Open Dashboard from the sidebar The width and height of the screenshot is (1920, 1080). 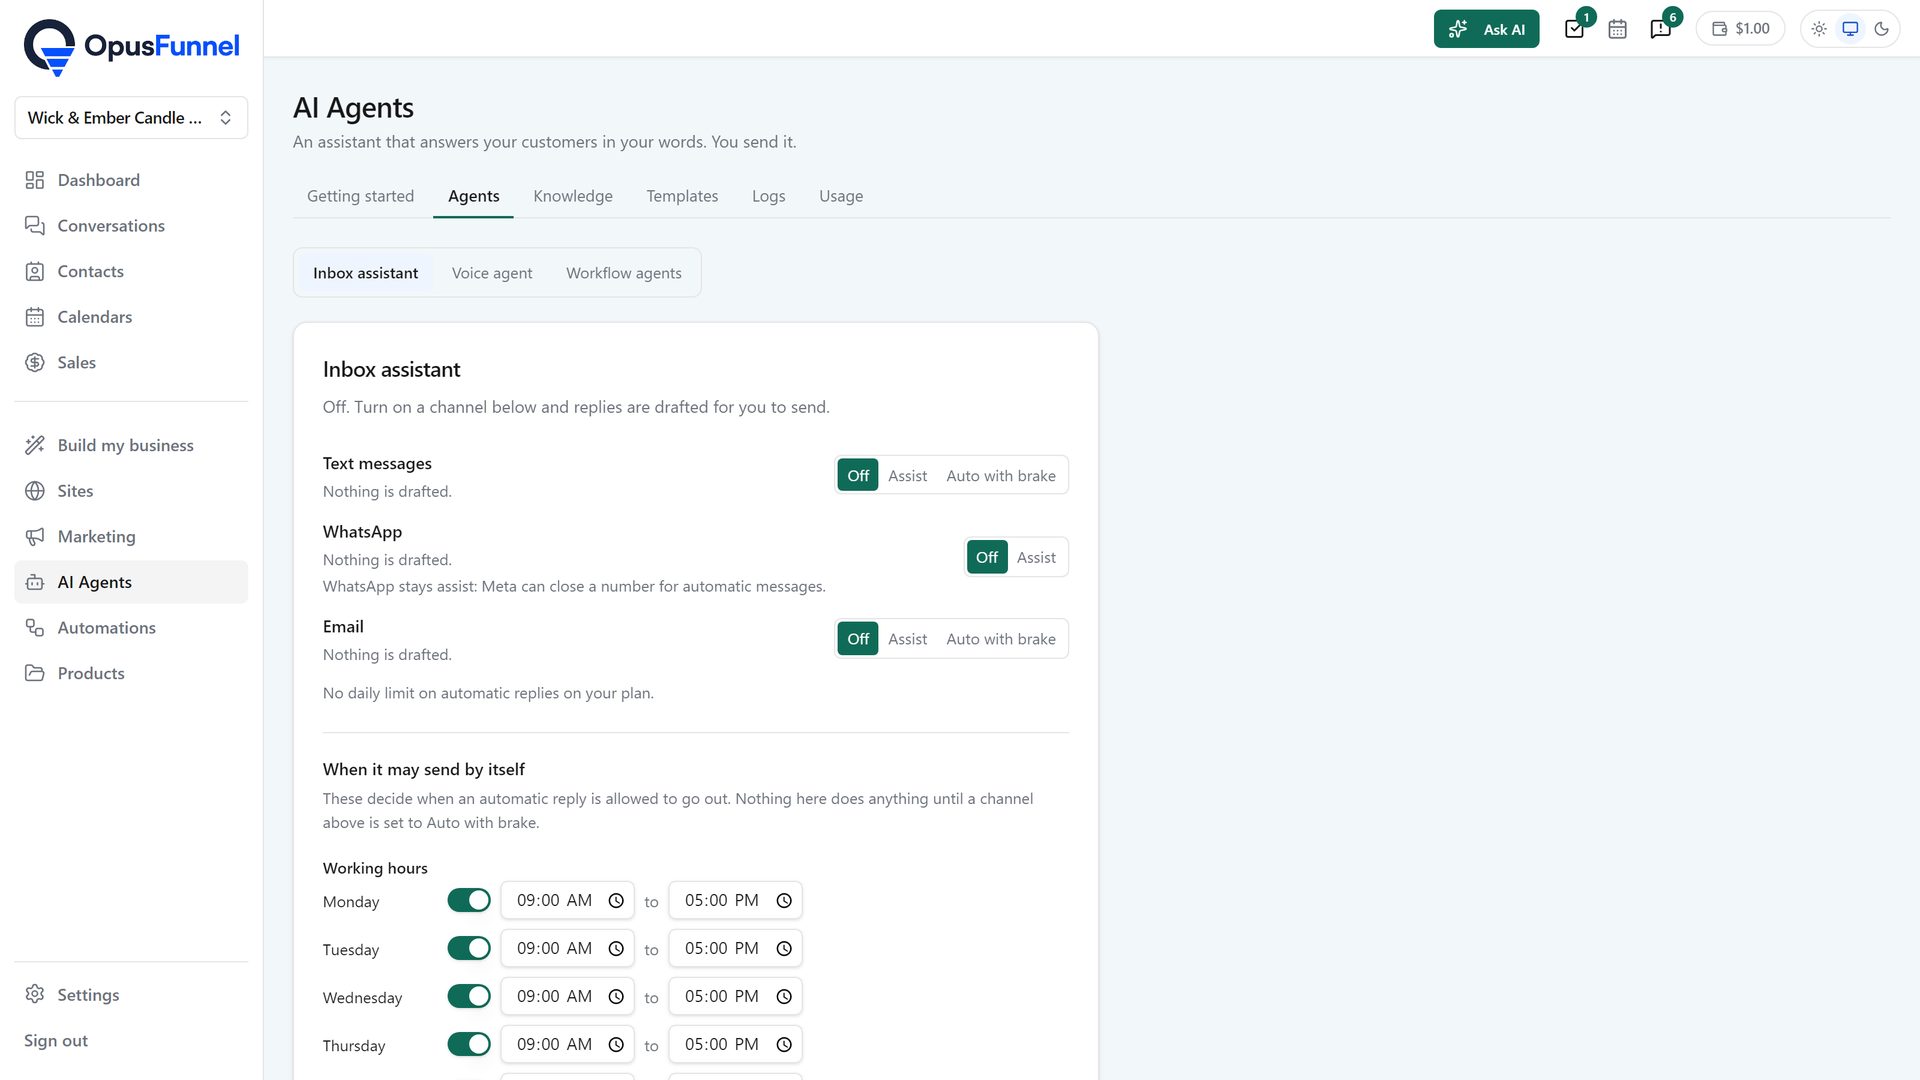click(131, 180)
